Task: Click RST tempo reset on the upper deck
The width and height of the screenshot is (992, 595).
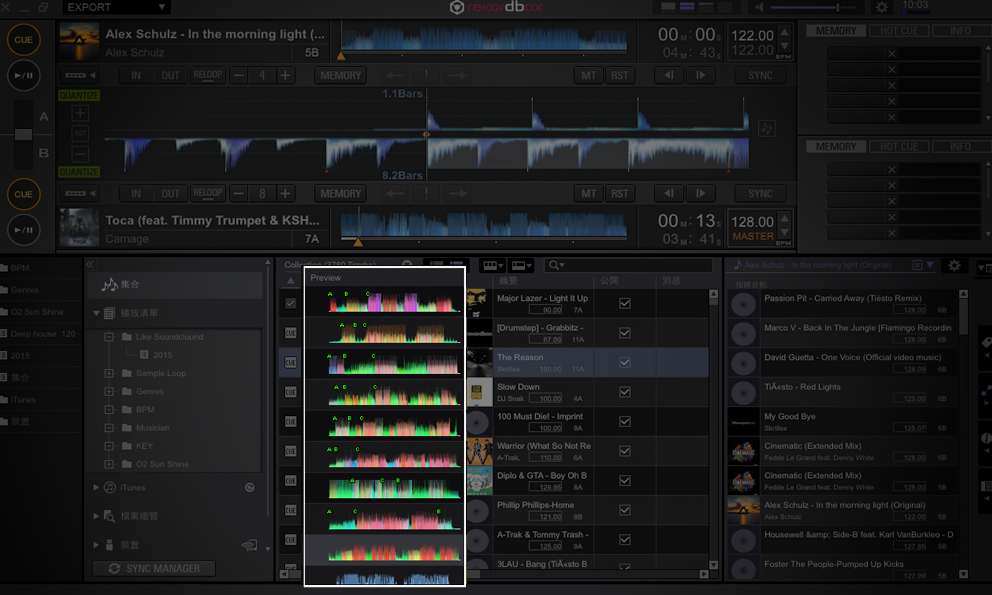Action: click(x=620, y=75)
